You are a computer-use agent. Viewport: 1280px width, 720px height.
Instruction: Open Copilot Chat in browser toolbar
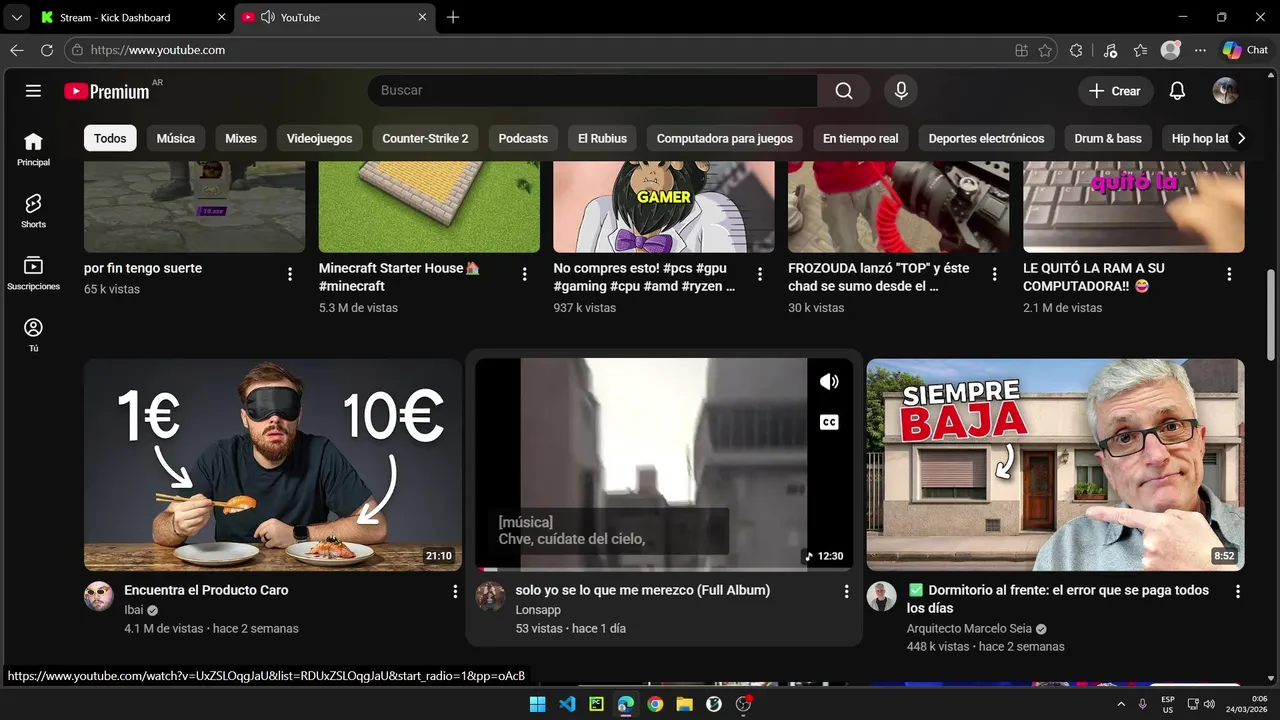1245,50
